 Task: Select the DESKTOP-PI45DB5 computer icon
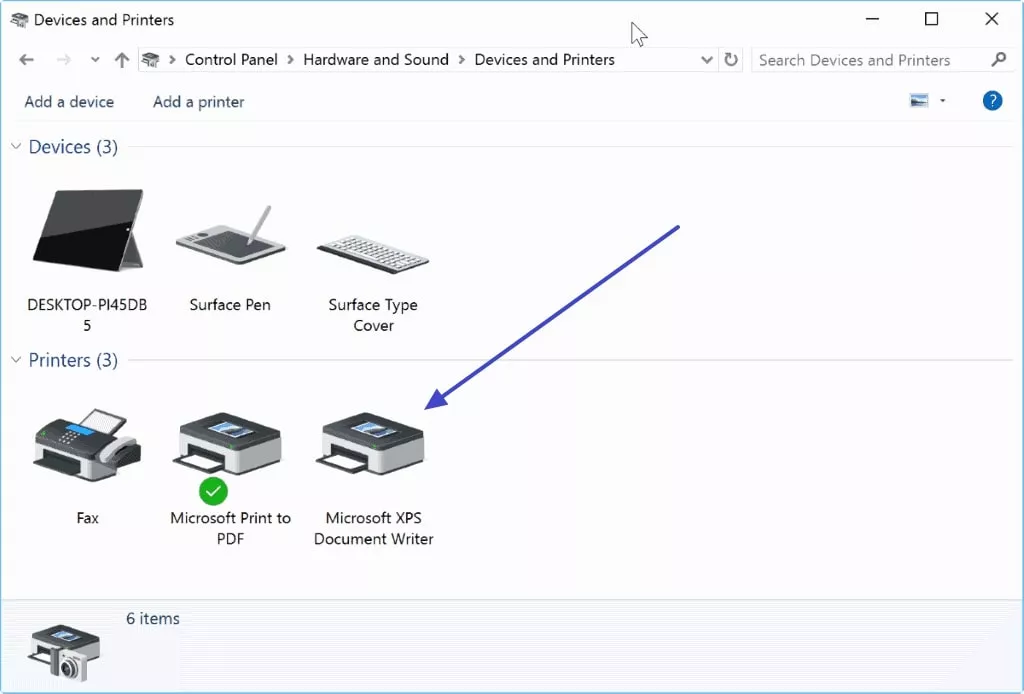[87, 230]
